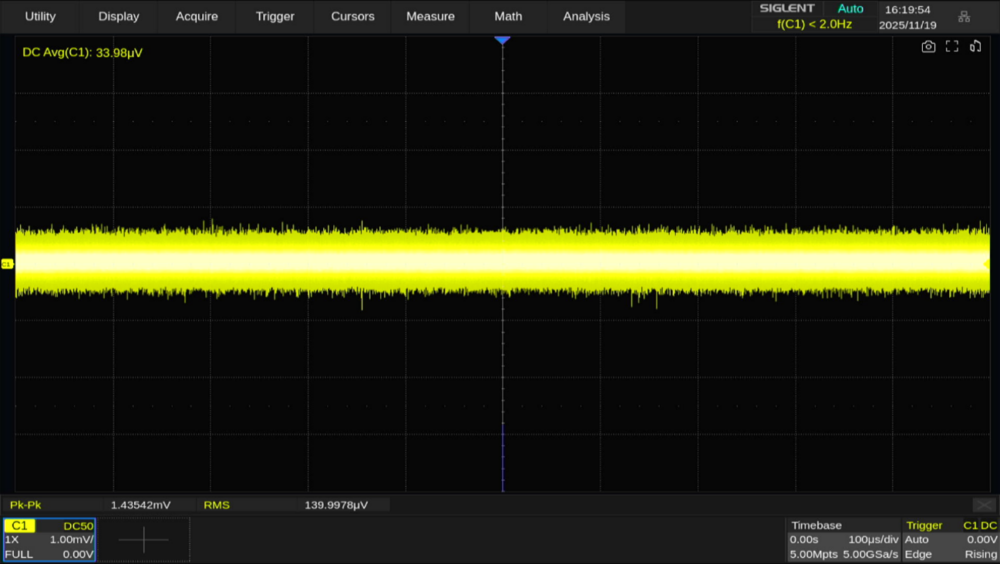The image size is (1000, 564).
Task: Click the C1 channel level marker on left edge
Action: [x=7, y=264]
